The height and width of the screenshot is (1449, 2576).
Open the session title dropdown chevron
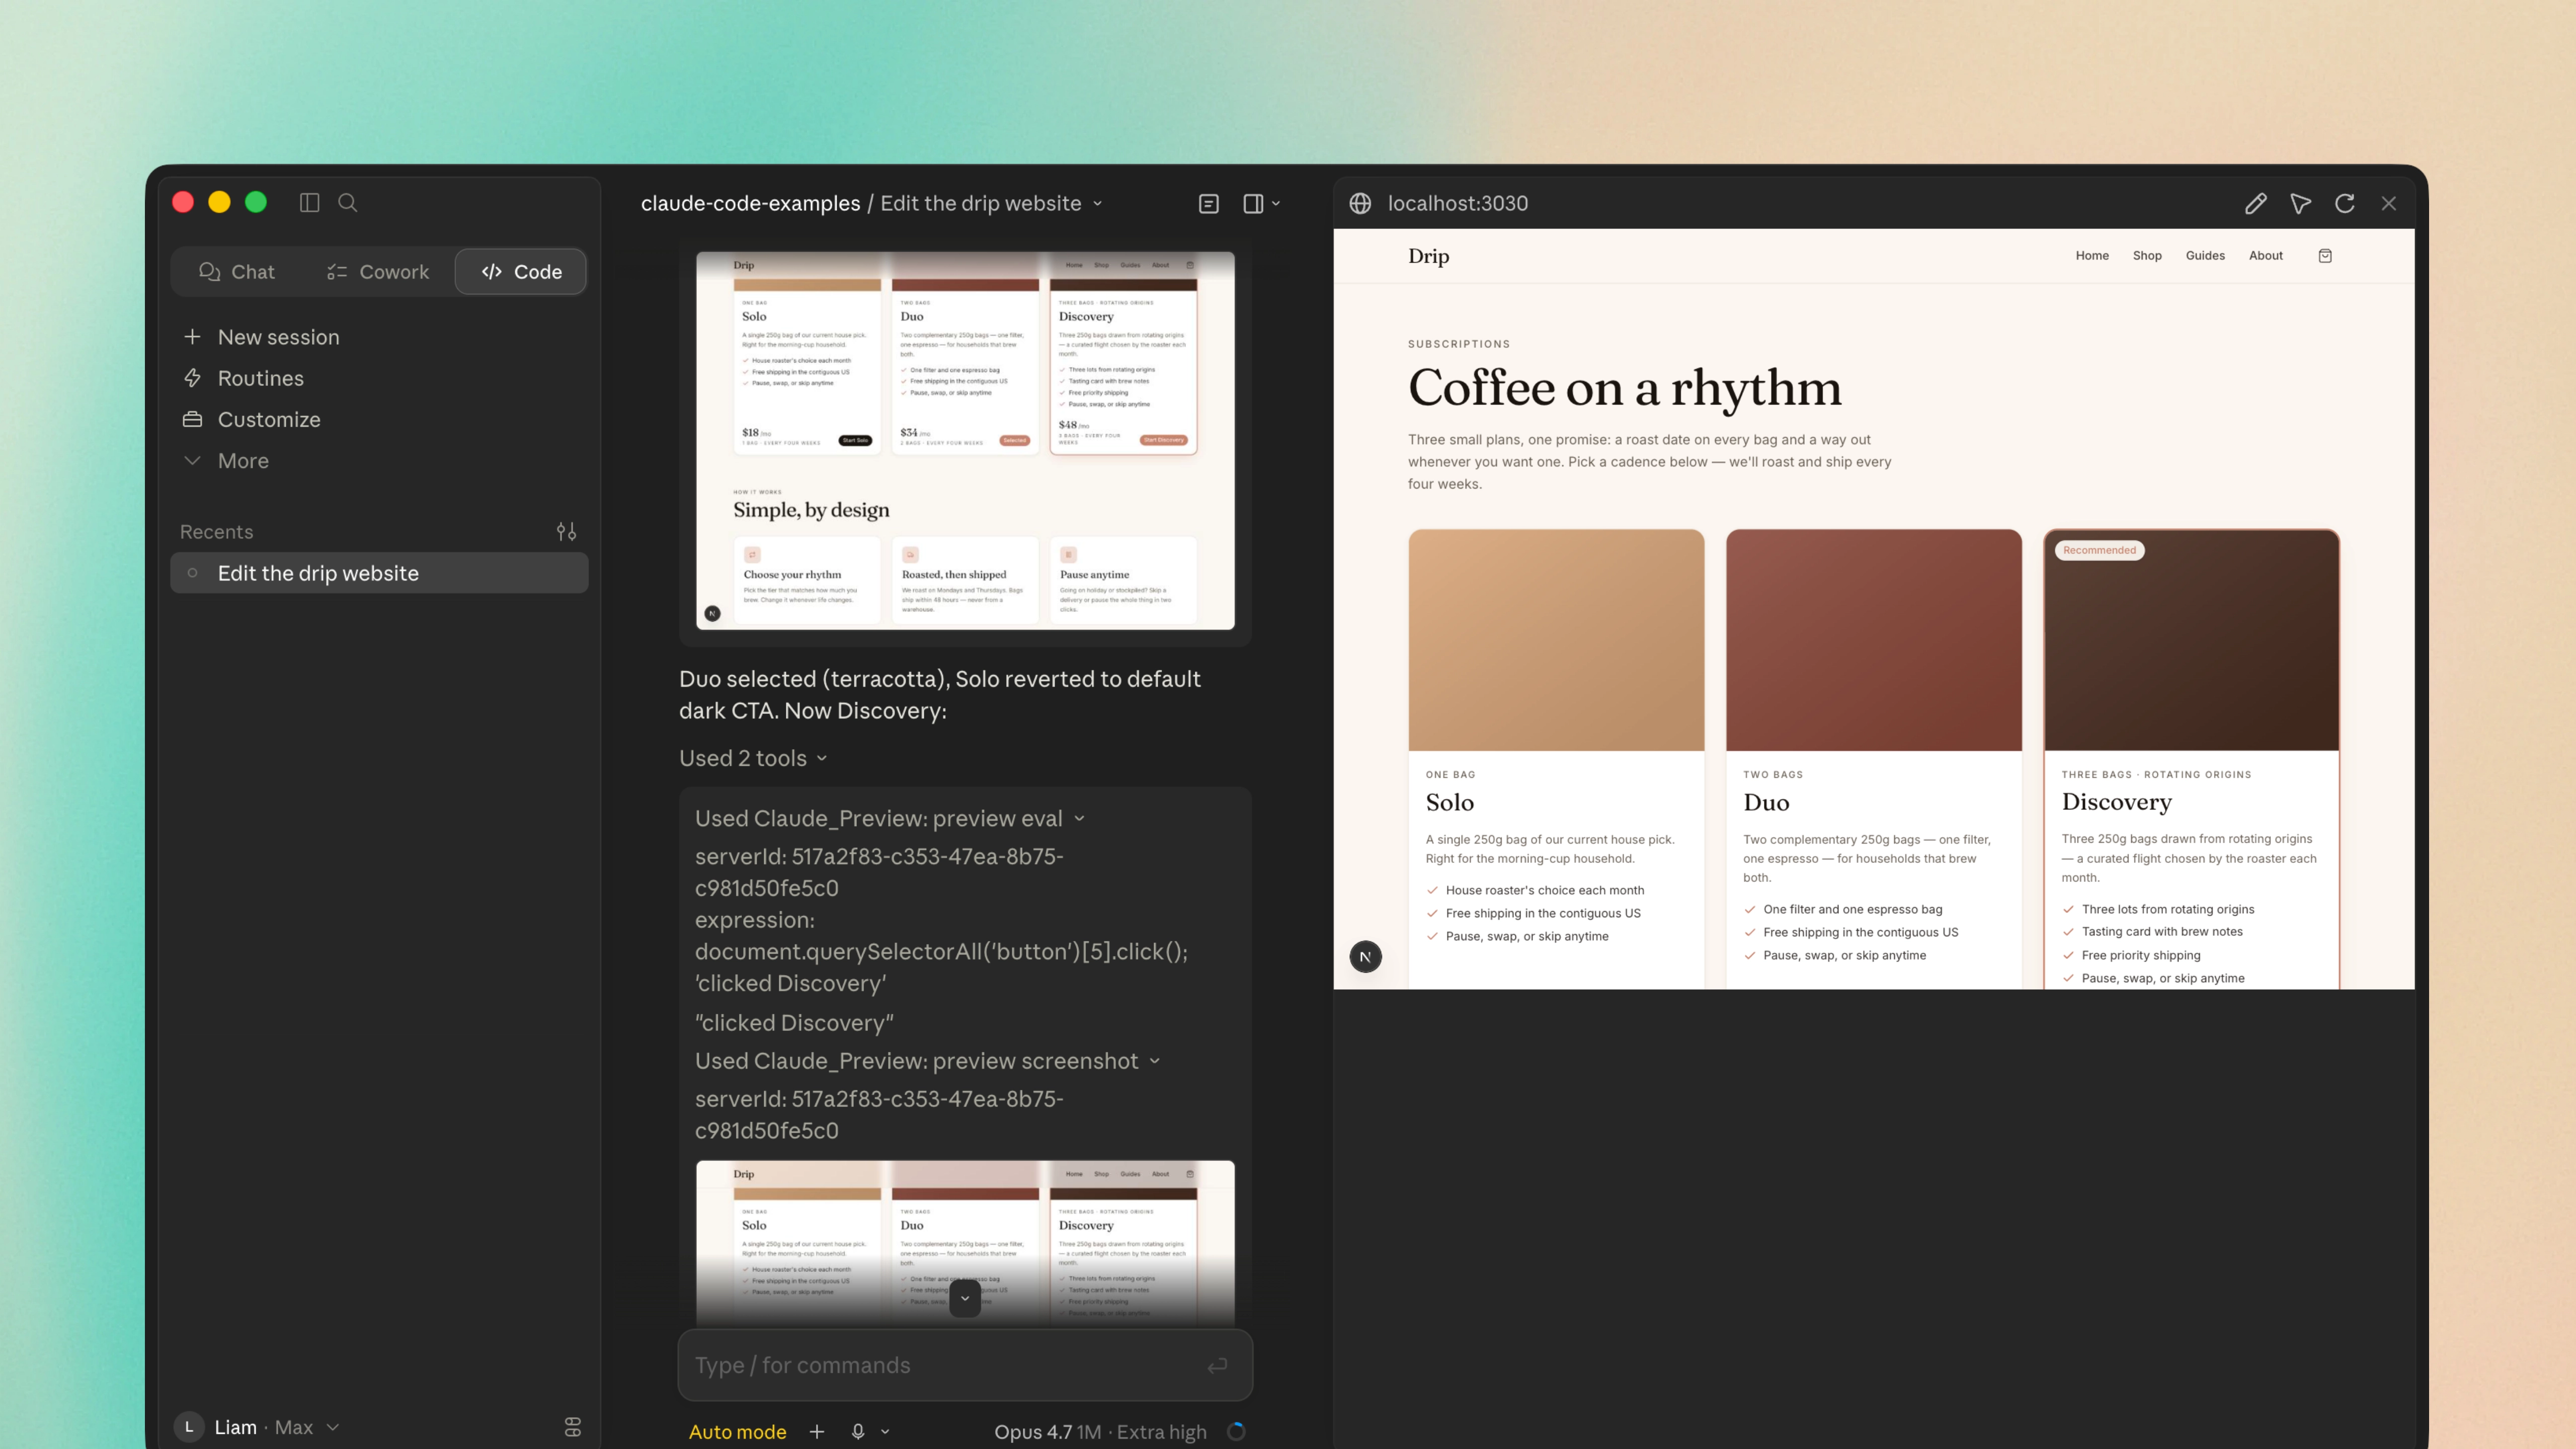[1098, 204]
